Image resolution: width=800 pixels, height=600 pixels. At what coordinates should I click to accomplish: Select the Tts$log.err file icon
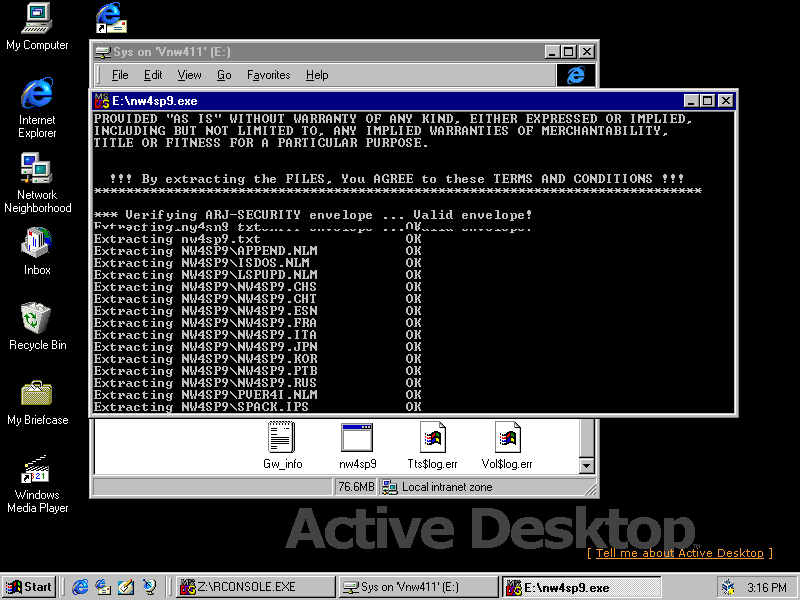click(432, 445)
